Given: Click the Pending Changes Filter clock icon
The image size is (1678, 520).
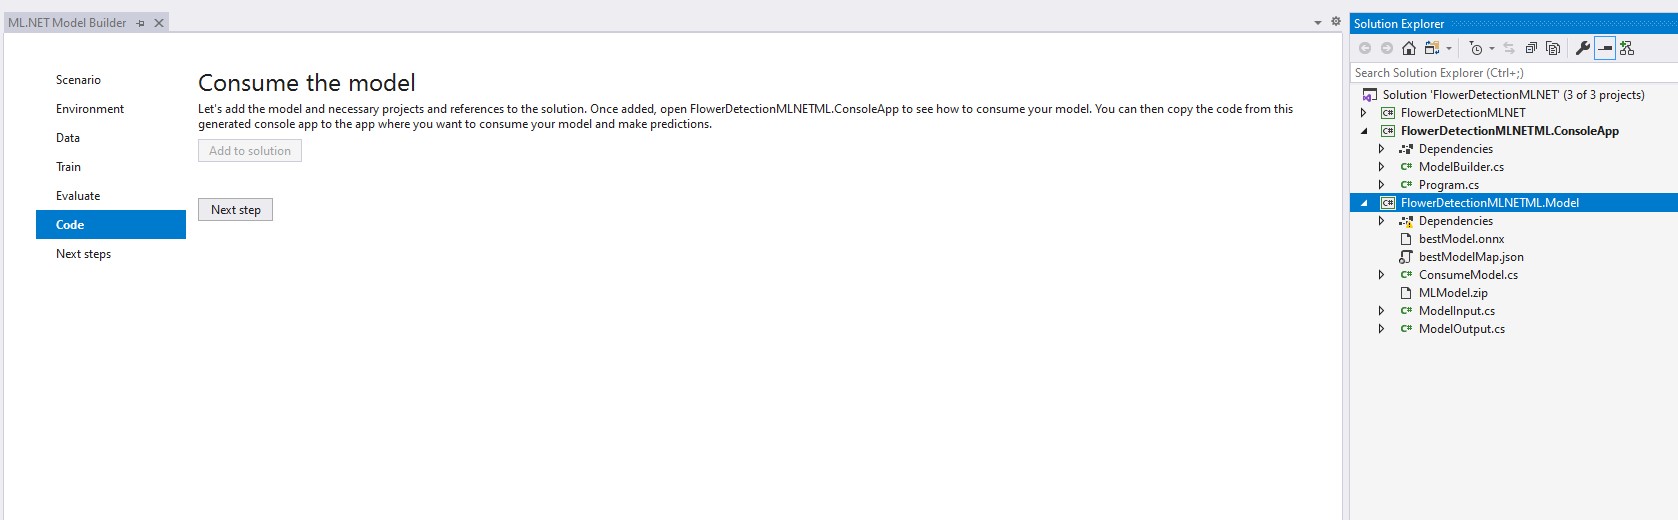Looking at the screenshot, I should 1476,48.
